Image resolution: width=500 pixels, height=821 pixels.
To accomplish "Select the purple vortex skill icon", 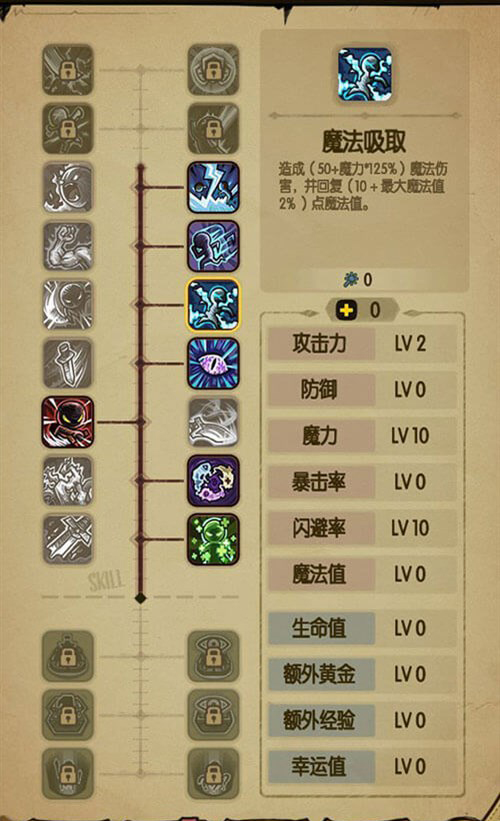I will point(214,481).
